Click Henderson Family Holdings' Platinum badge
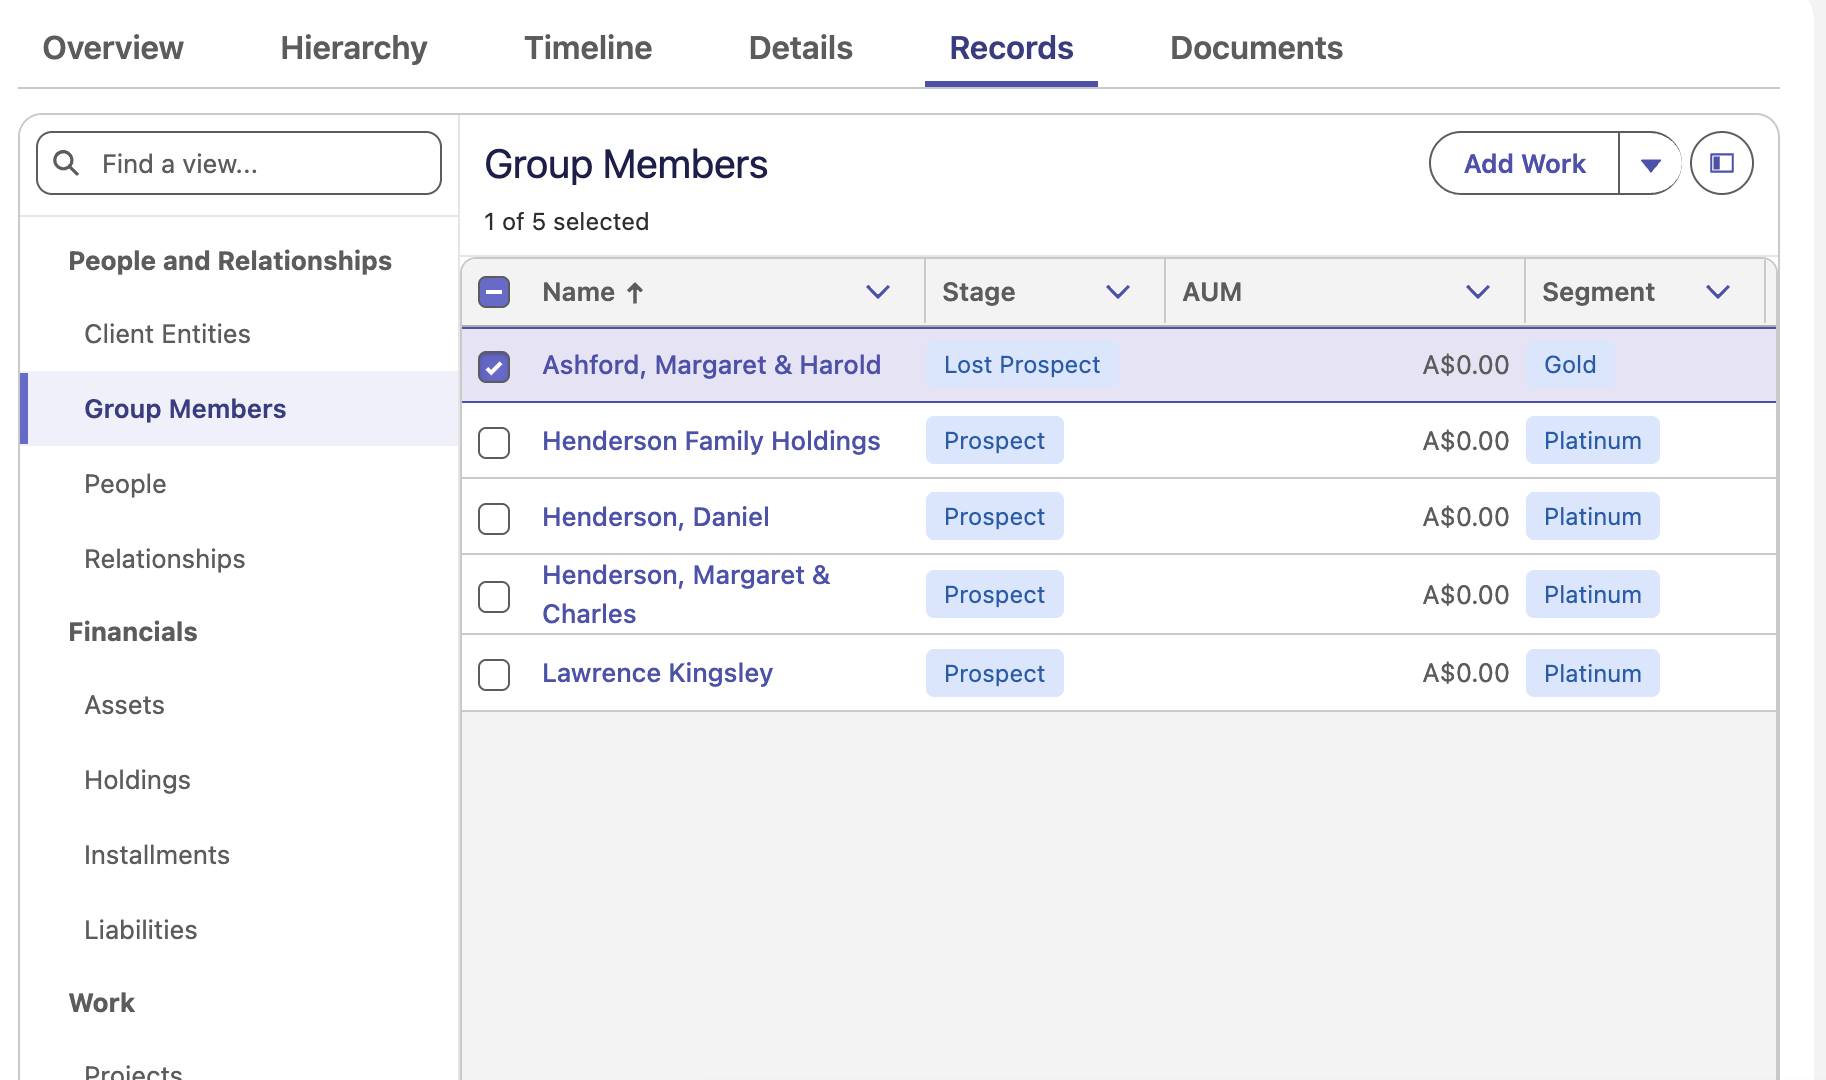 click(1593, 441)
